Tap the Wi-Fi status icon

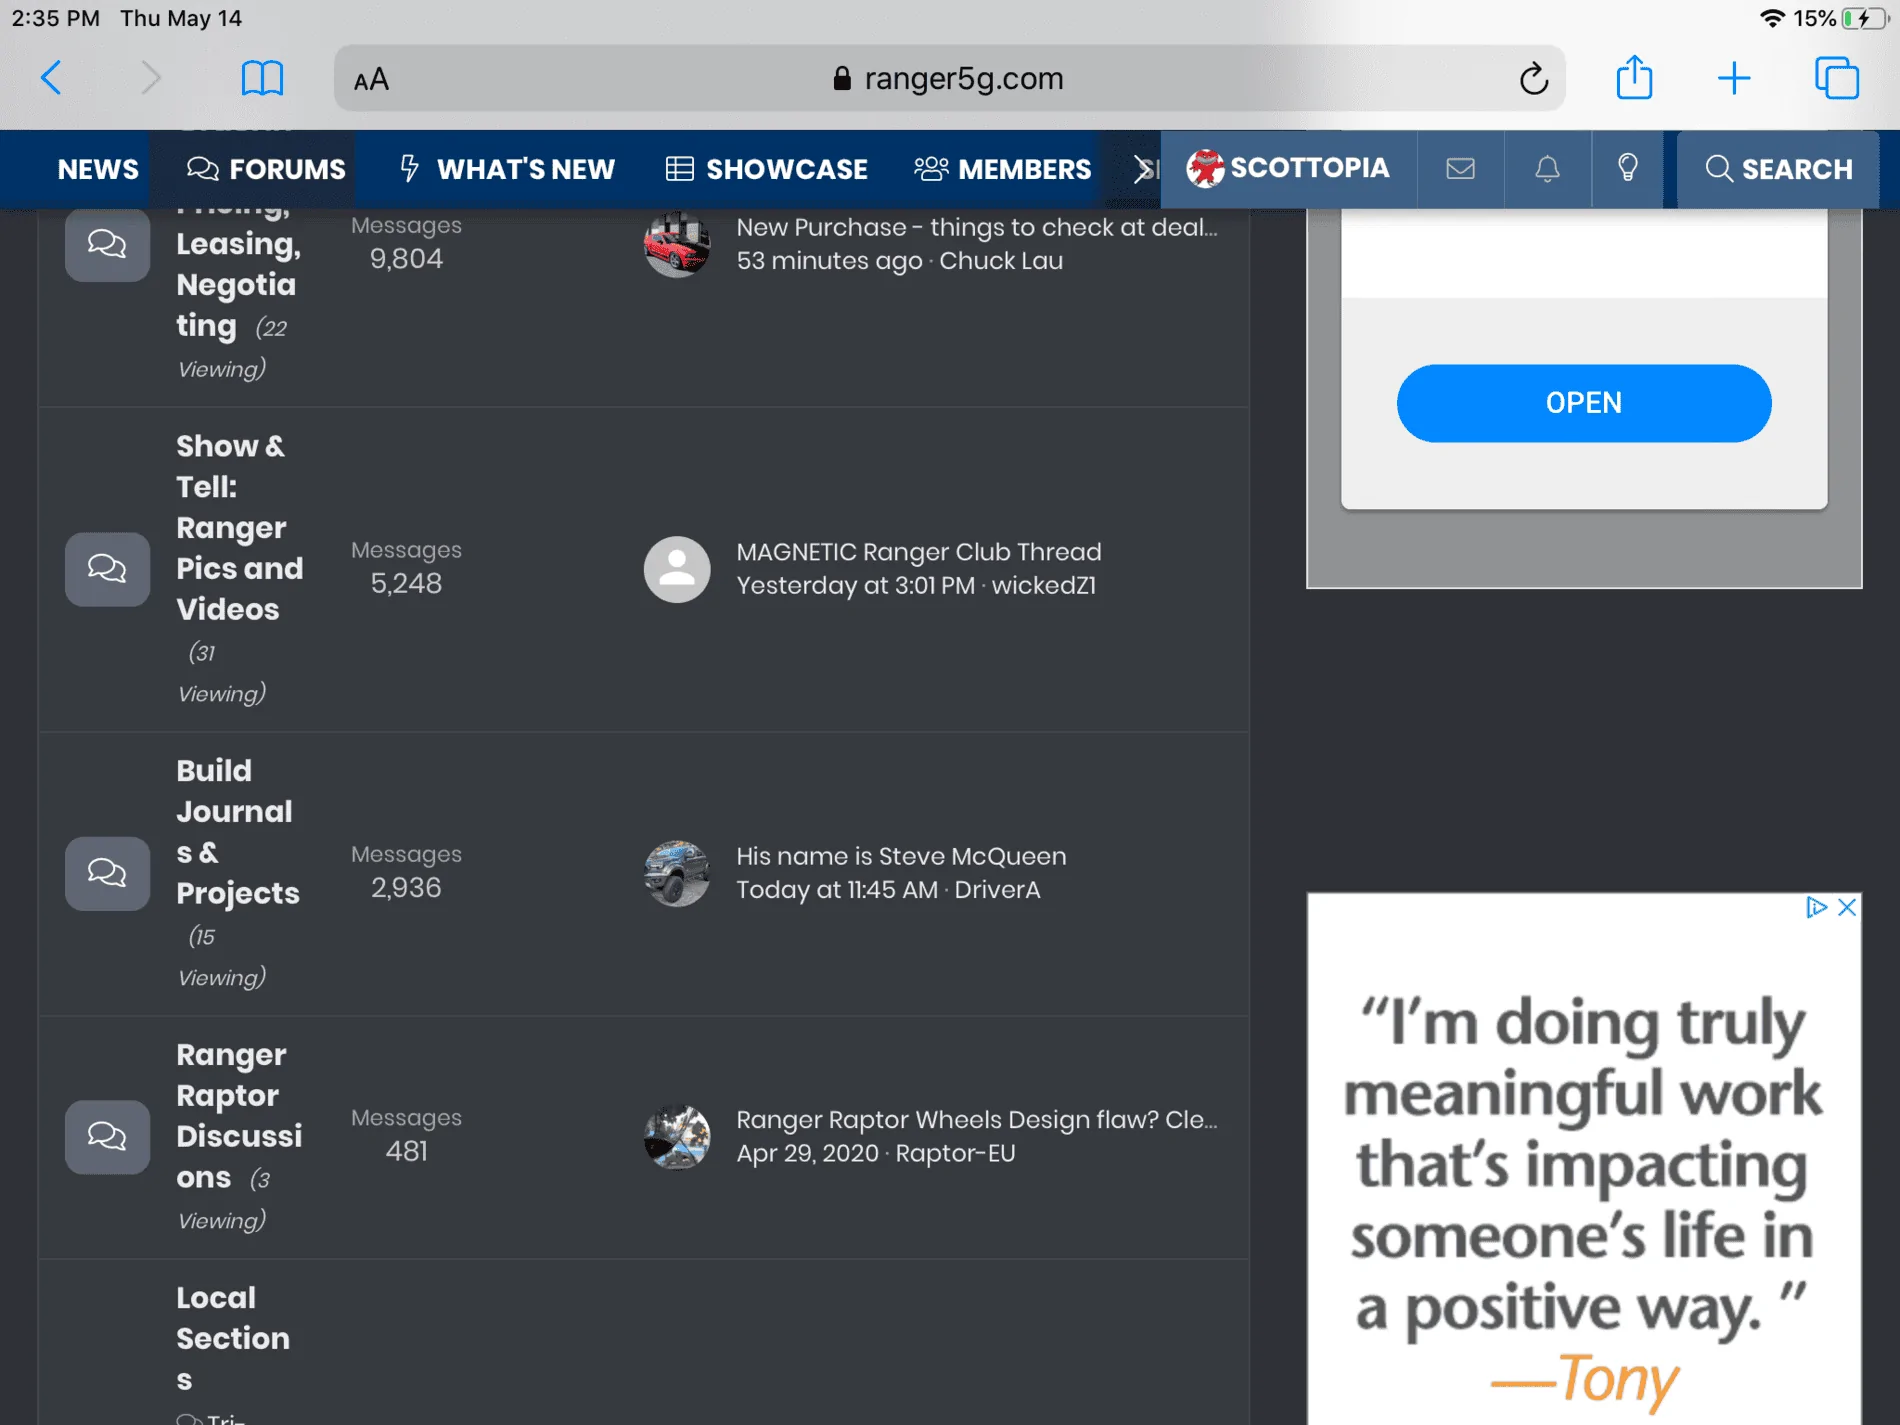pyautogui.click(x=1772, y=18)
